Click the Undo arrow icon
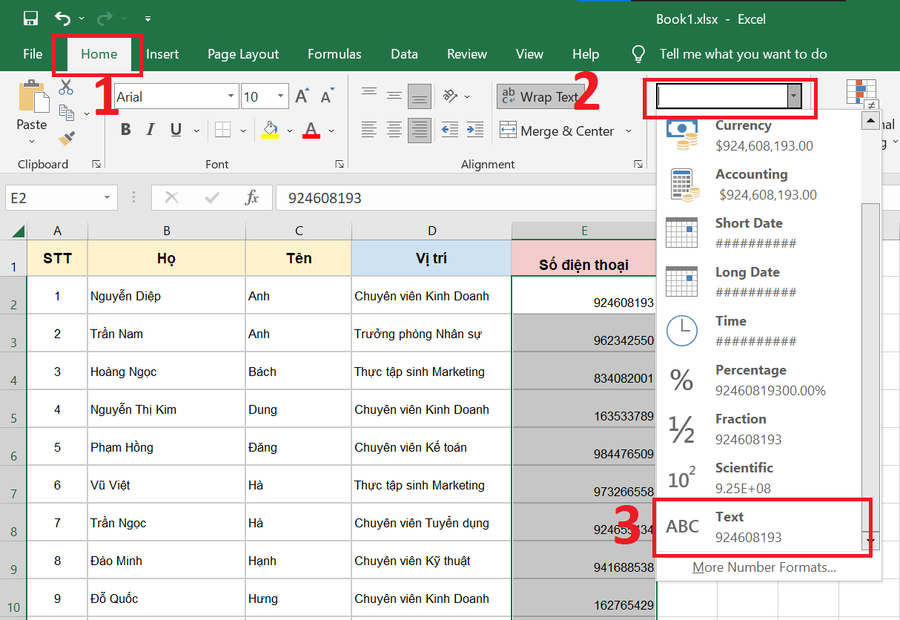The width and height of the screenshot is (900, 620). pos(63,18)
